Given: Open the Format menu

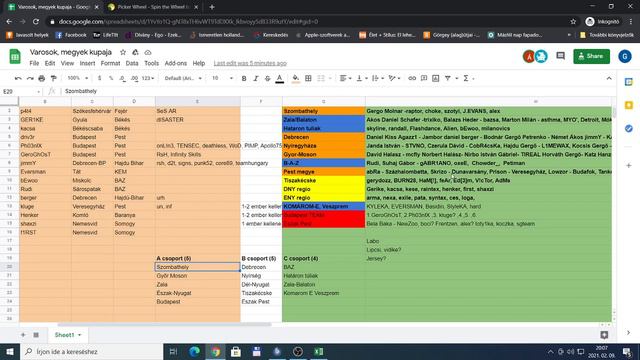Looking at the screenshot, I should pos(110,63).
